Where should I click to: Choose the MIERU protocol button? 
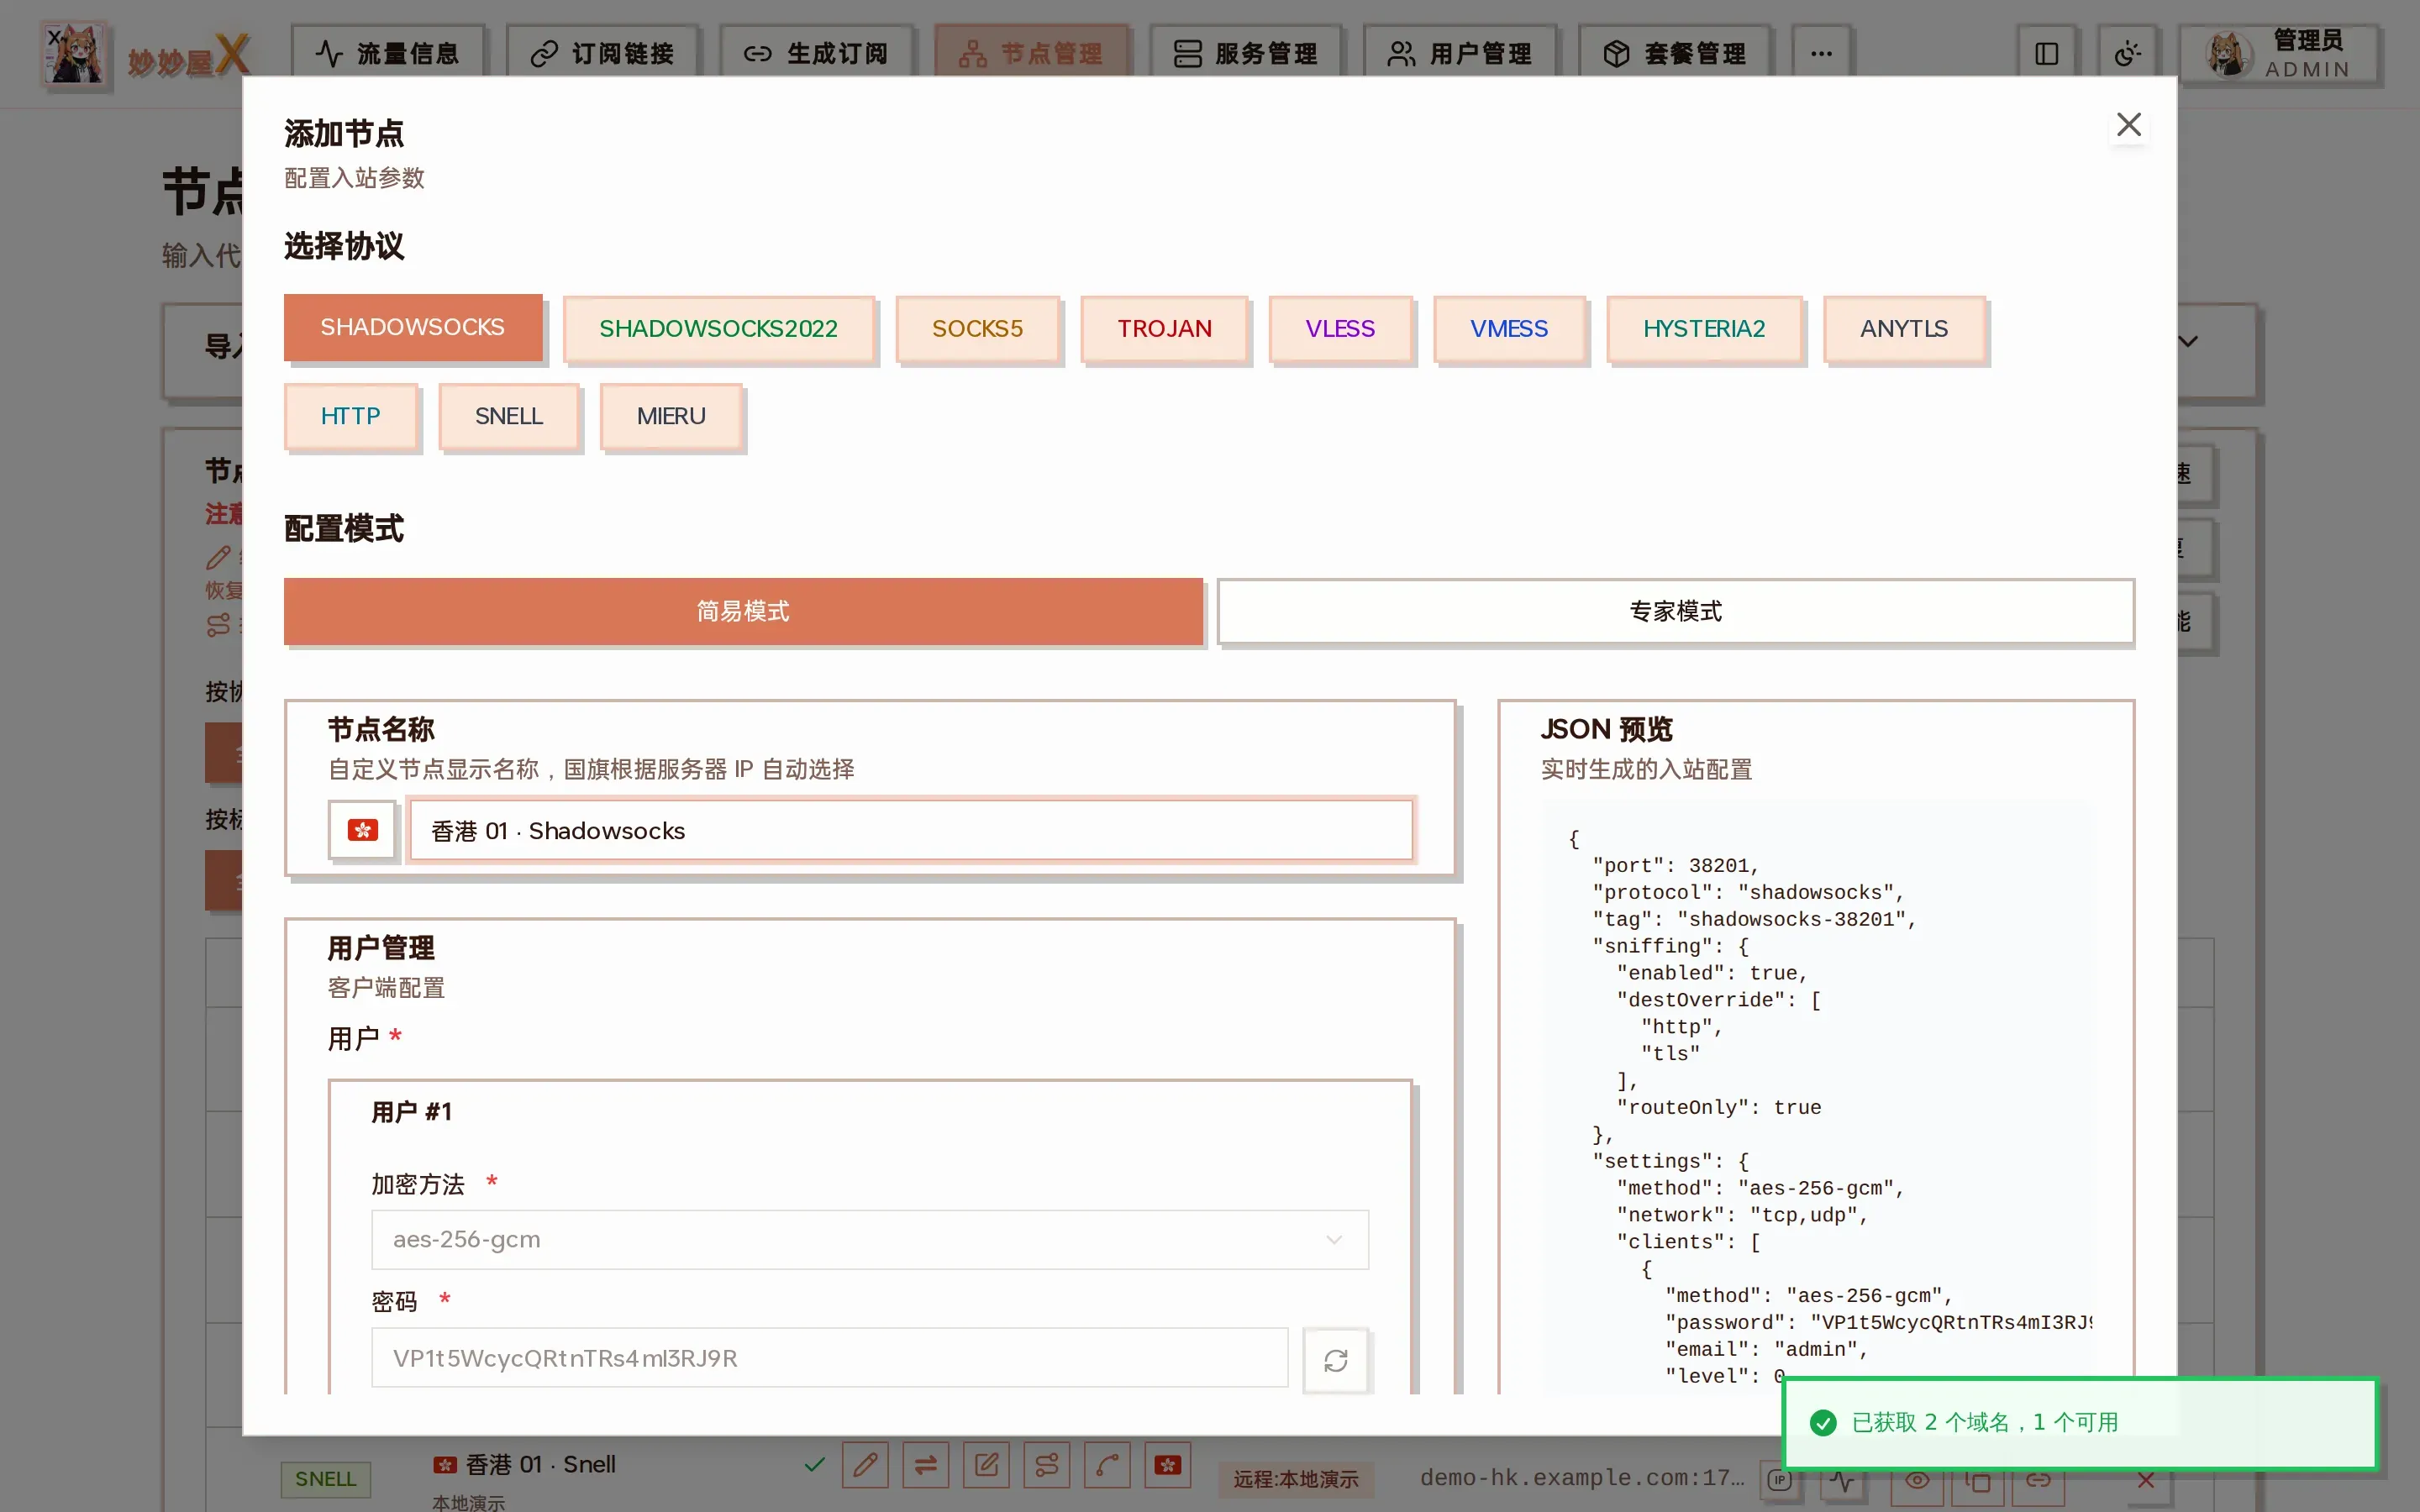coord(671,416)
